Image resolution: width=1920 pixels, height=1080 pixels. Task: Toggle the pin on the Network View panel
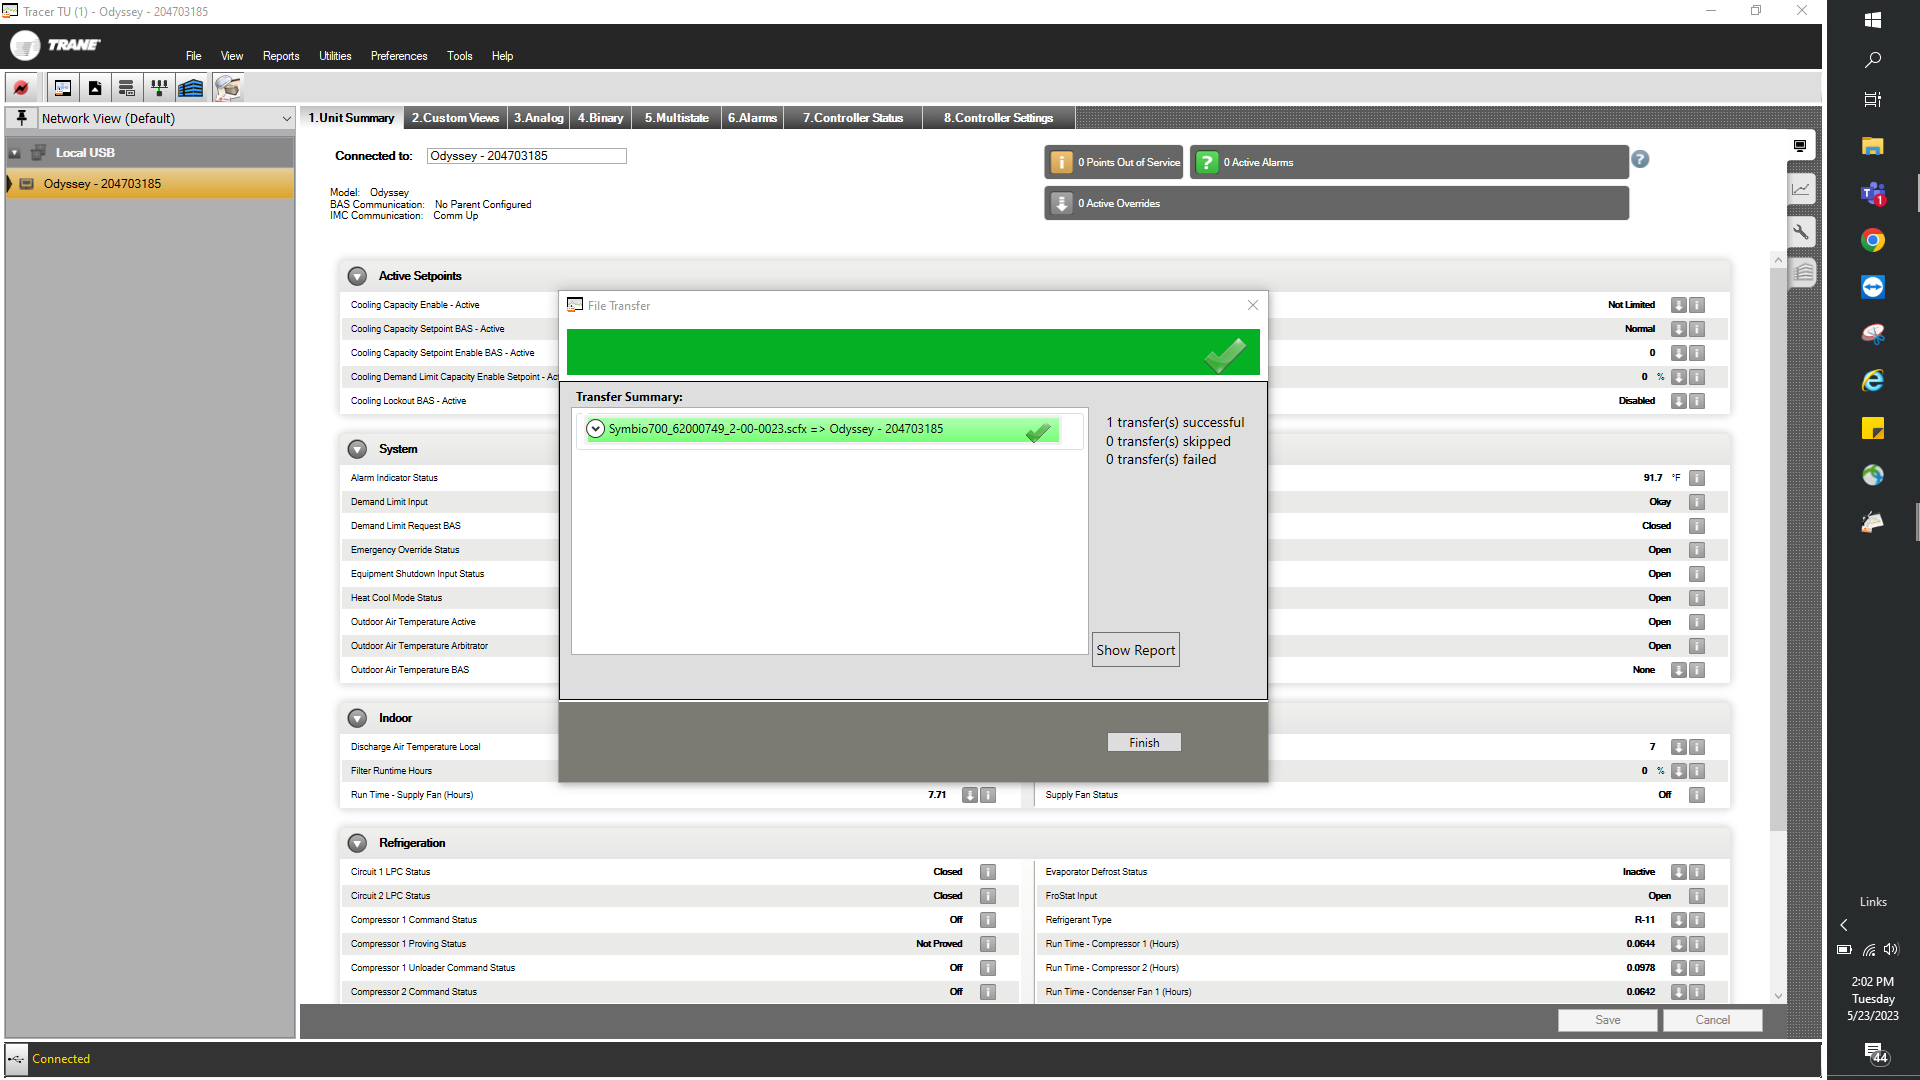(21, 118)
